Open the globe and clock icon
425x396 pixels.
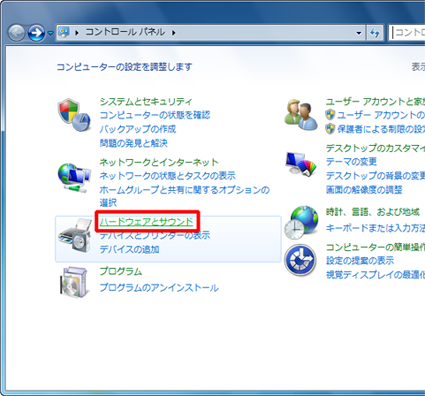(301, 222)
